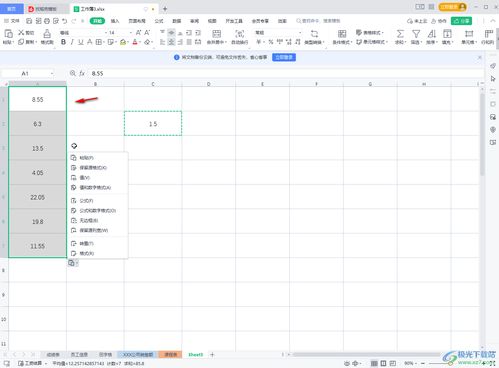Open a new document tab with plus
Viewport: 499px width, 368px height.
click(165, 9)
